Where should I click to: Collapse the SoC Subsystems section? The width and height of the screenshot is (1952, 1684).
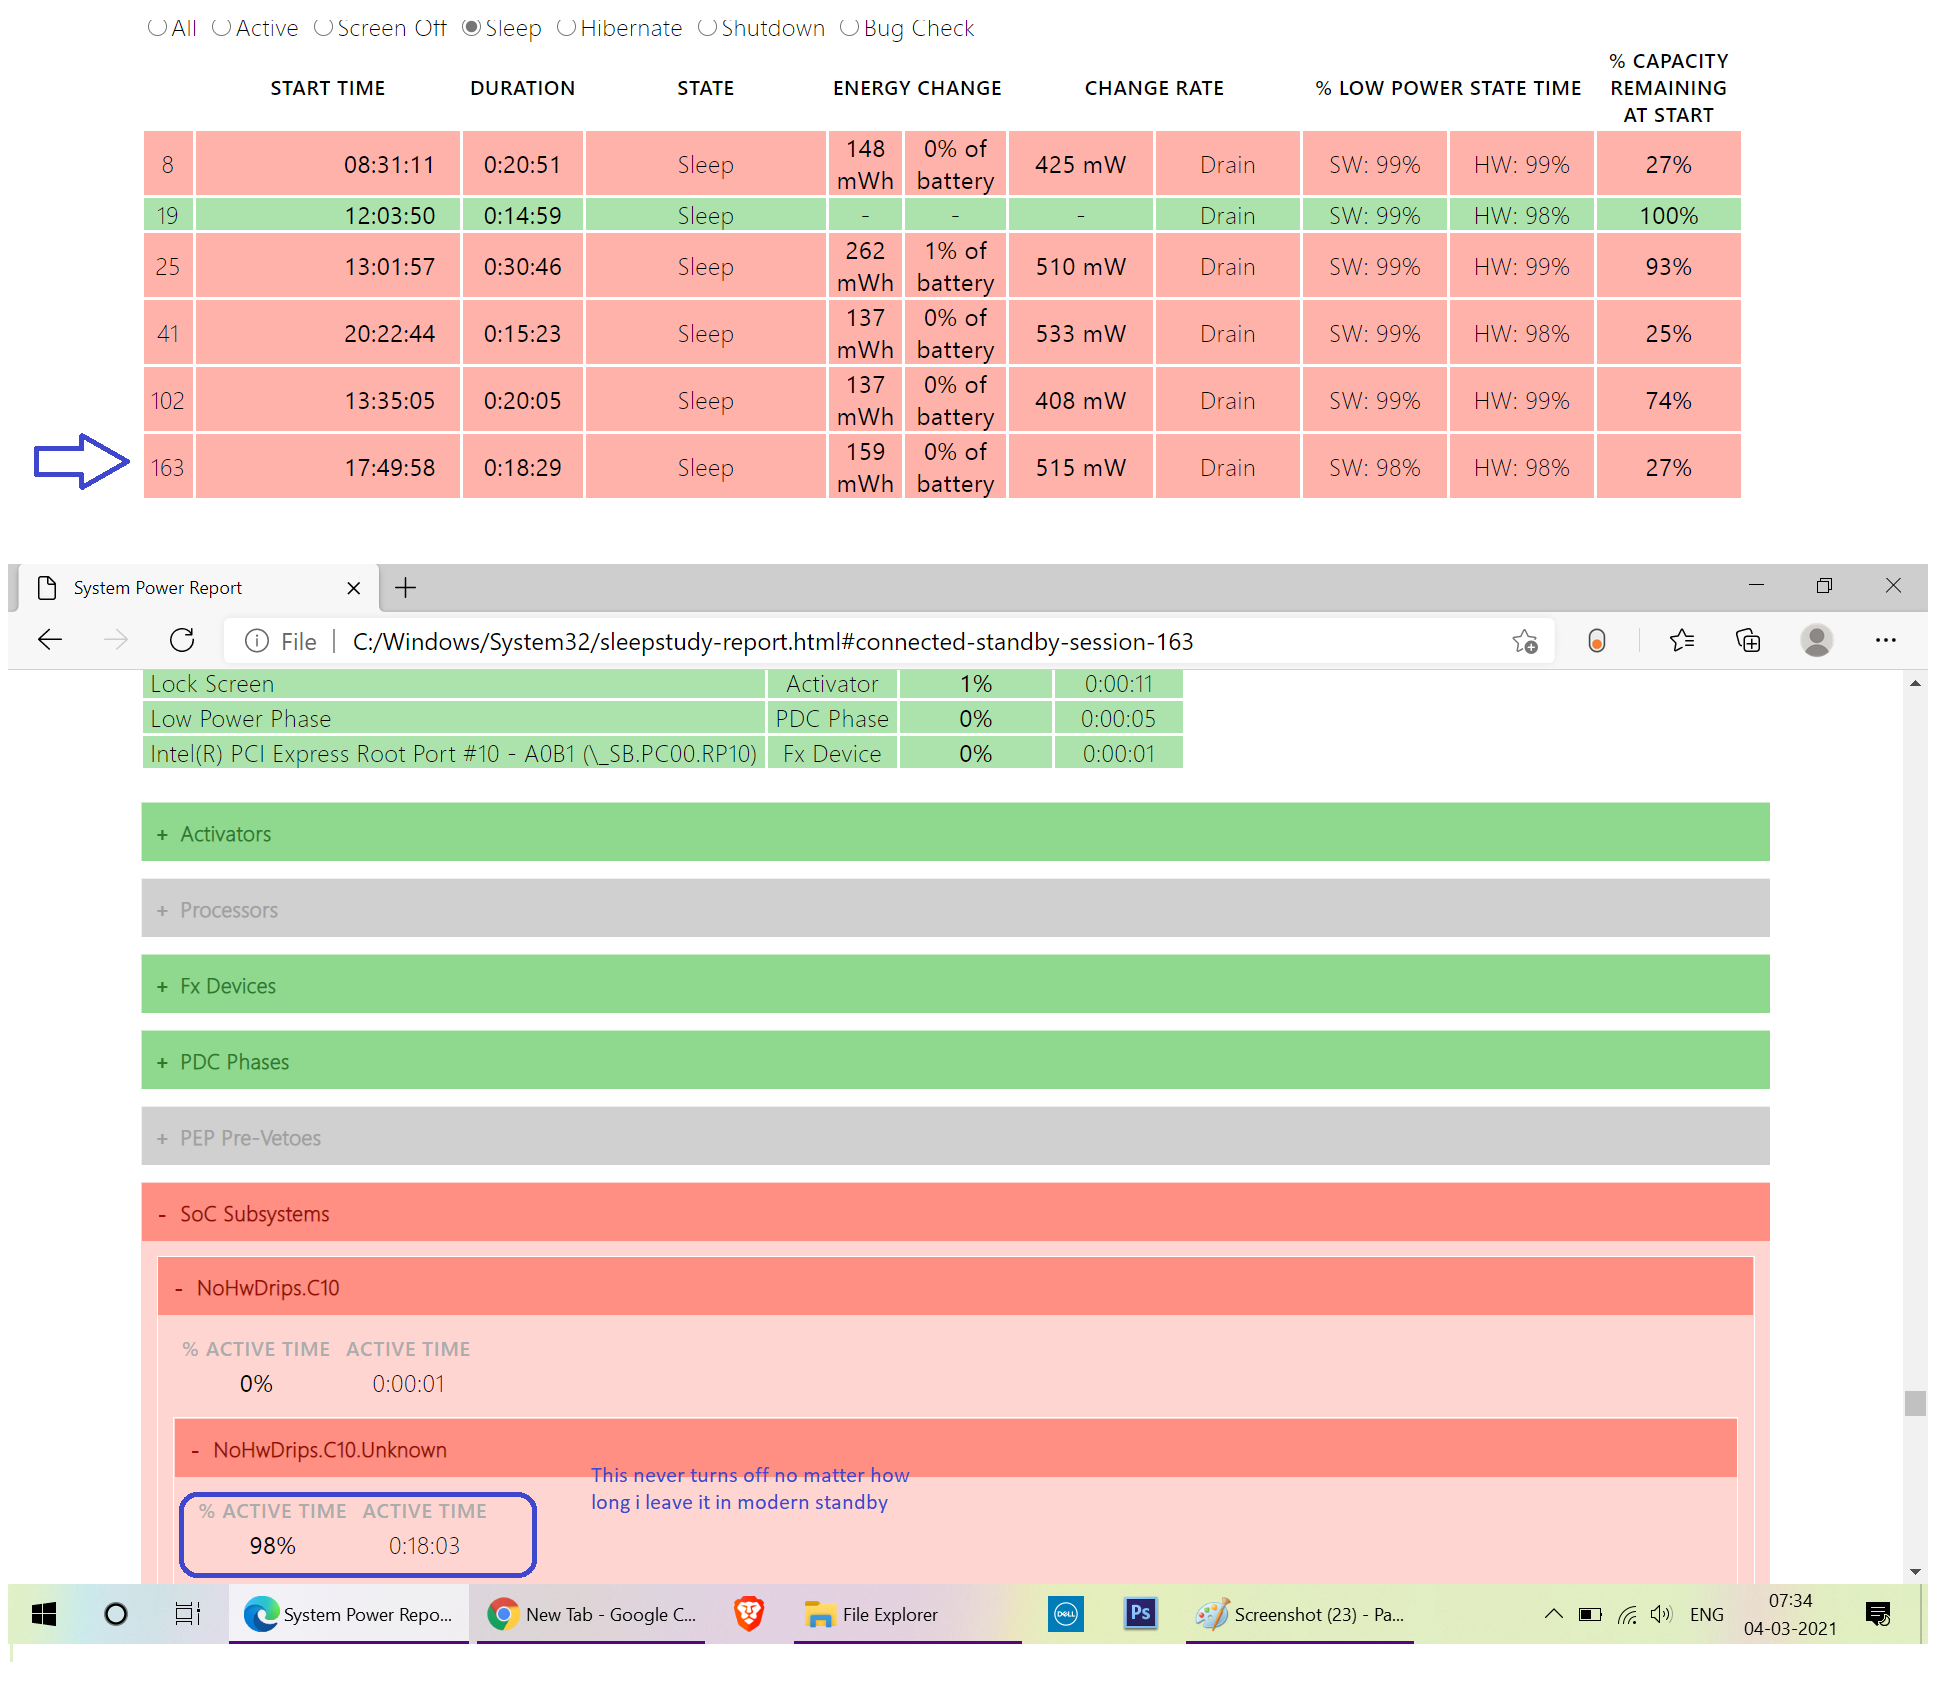coord(254,1214)
